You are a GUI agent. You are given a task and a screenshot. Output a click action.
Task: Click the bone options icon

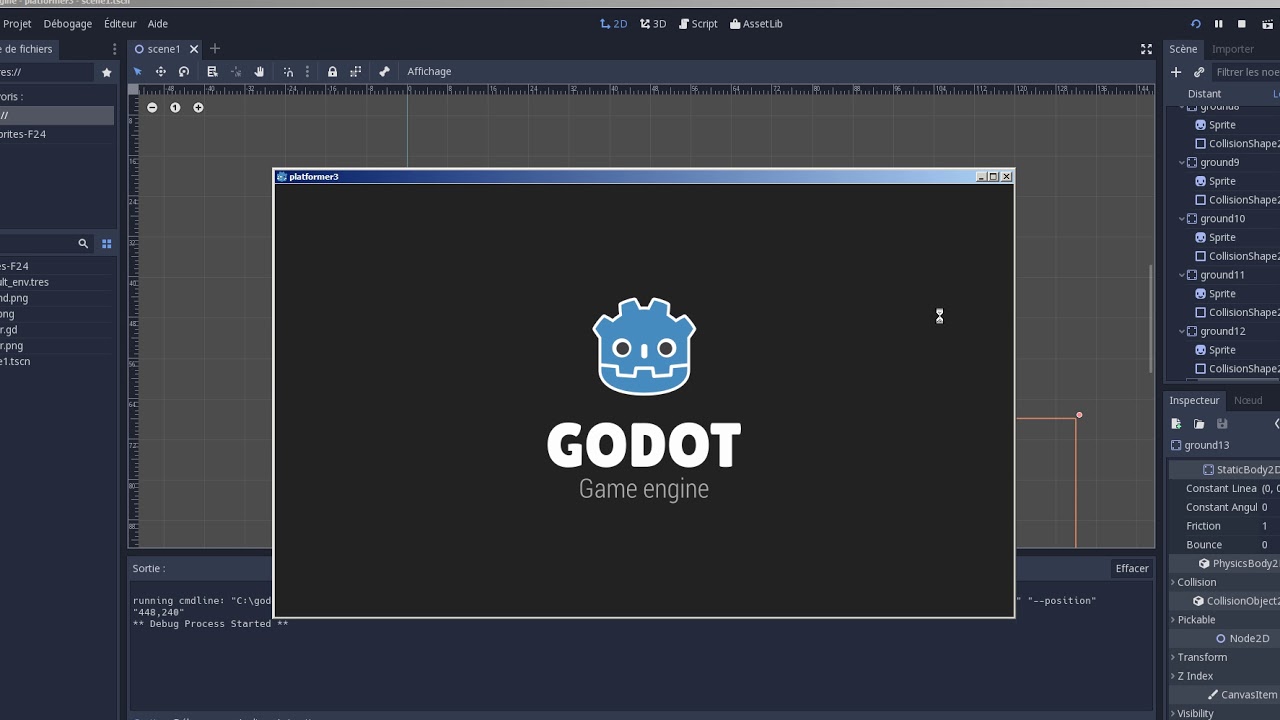(384, 72)
